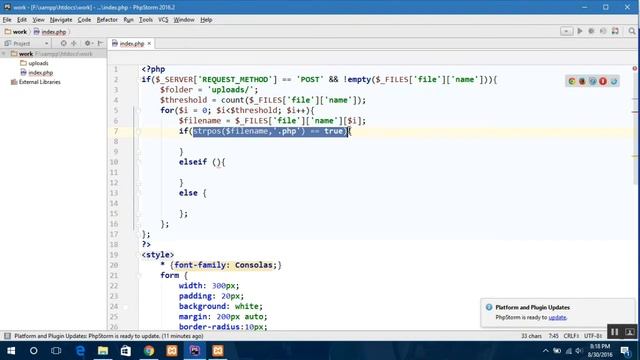Select External Libraries in project tree
The height and width of the screenshot is (360, 640).
(39, 82)
